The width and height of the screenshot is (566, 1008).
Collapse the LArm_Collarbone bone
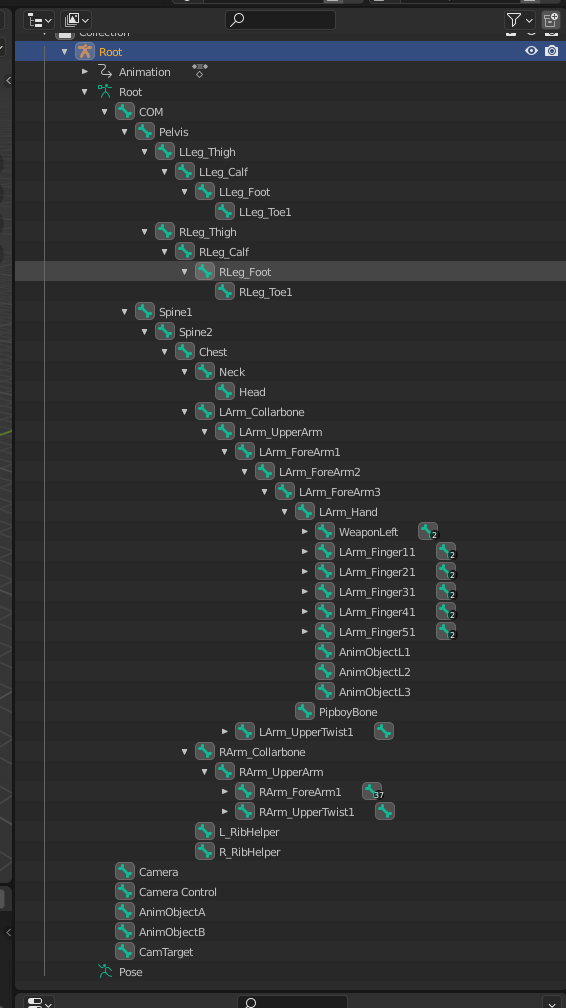click(184, 411)
